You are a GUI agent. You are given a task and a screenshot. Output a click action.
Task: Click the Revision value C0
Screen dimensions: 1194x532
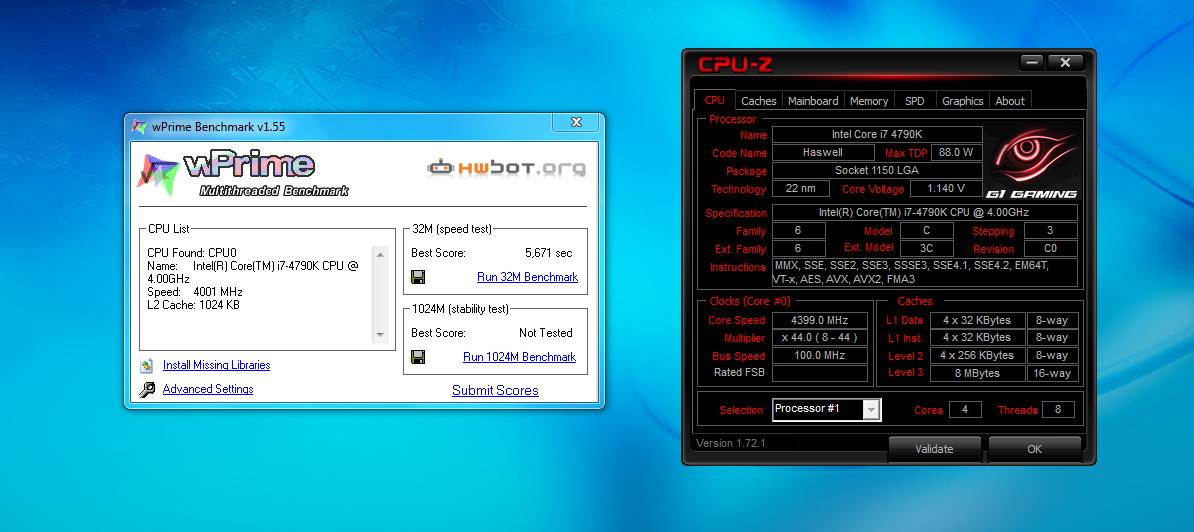pyautogui.click(x=1051, y=249)
